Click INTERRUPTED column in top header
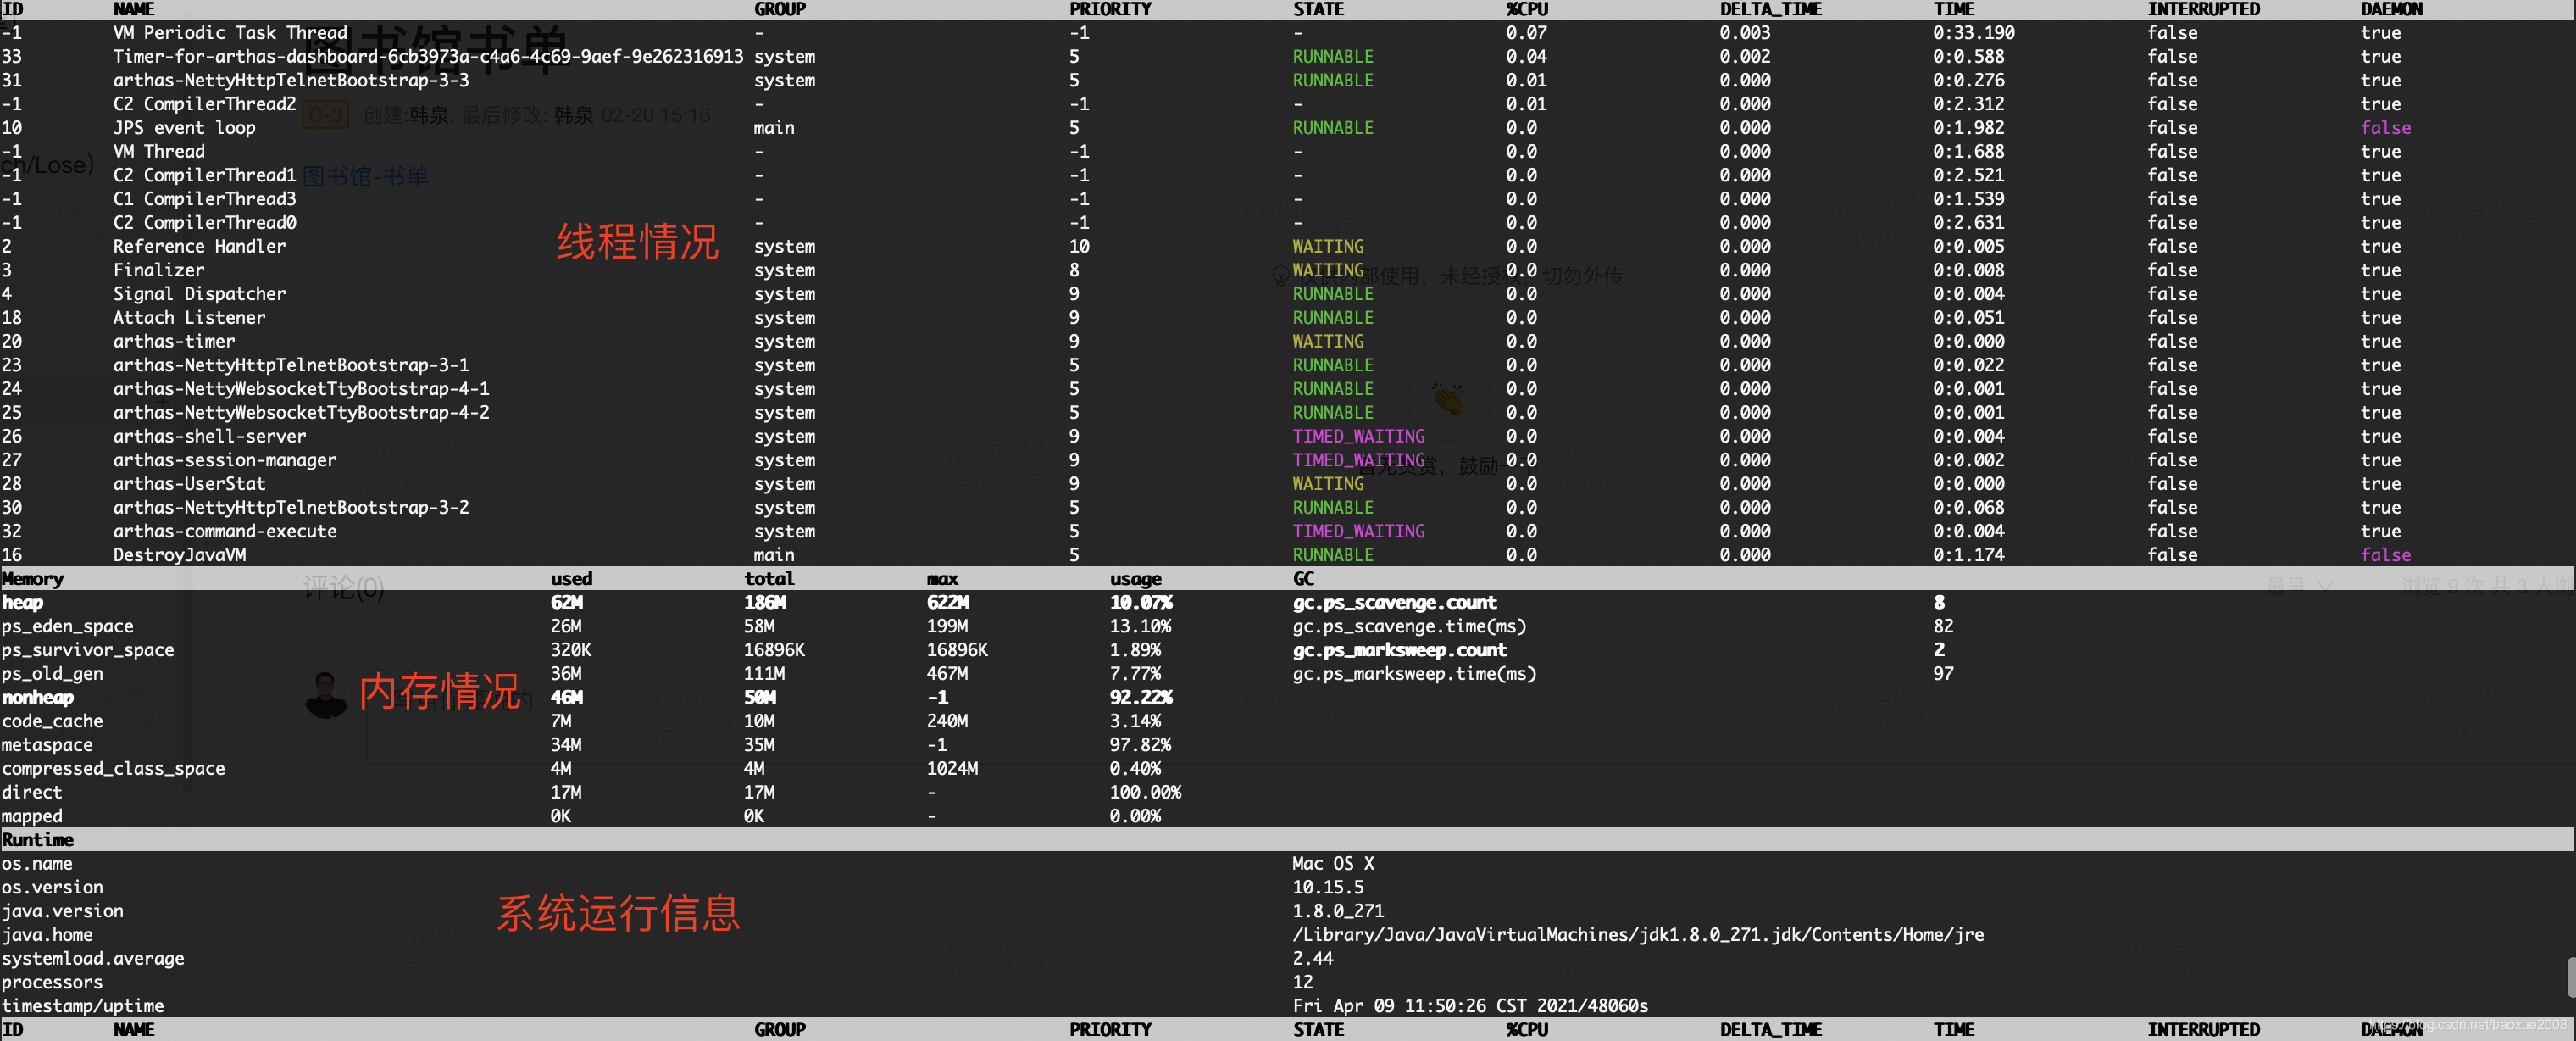 [2203, 10]
